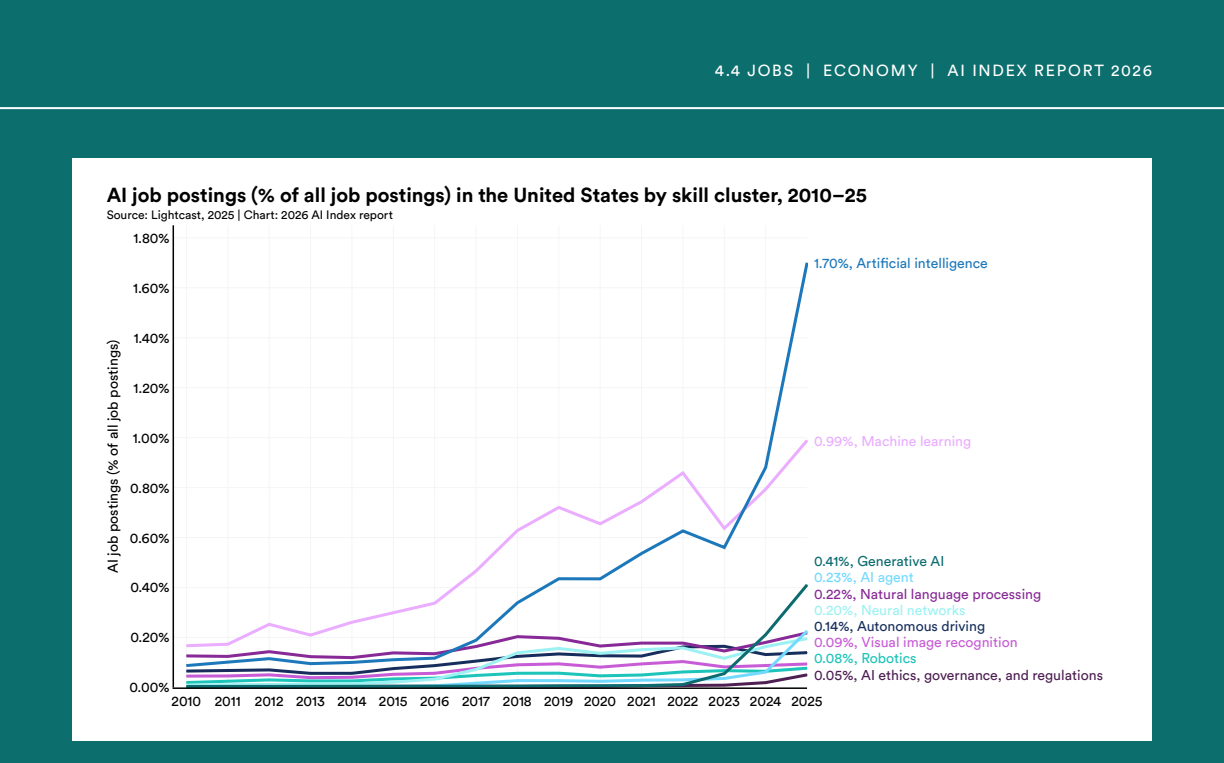Click 'ECONOMY' in the page header
This screenshot has height=763, width=1224.
click(870, 71)
